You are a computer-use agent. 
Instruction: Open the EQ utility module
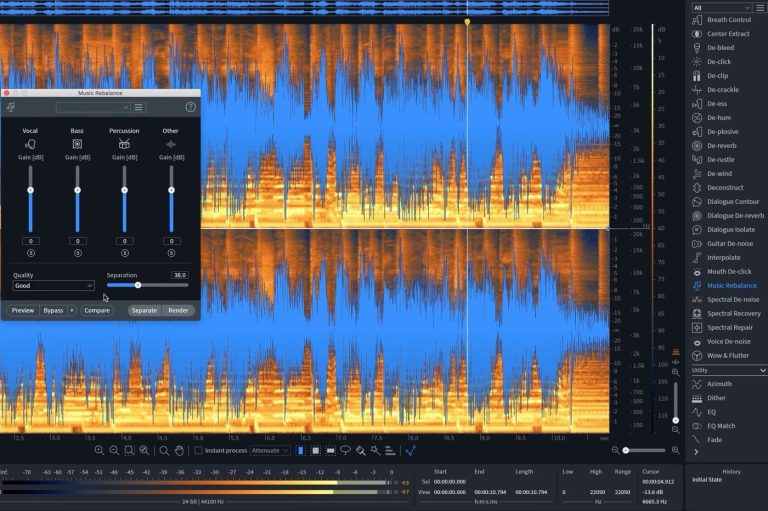coord(712,412)
